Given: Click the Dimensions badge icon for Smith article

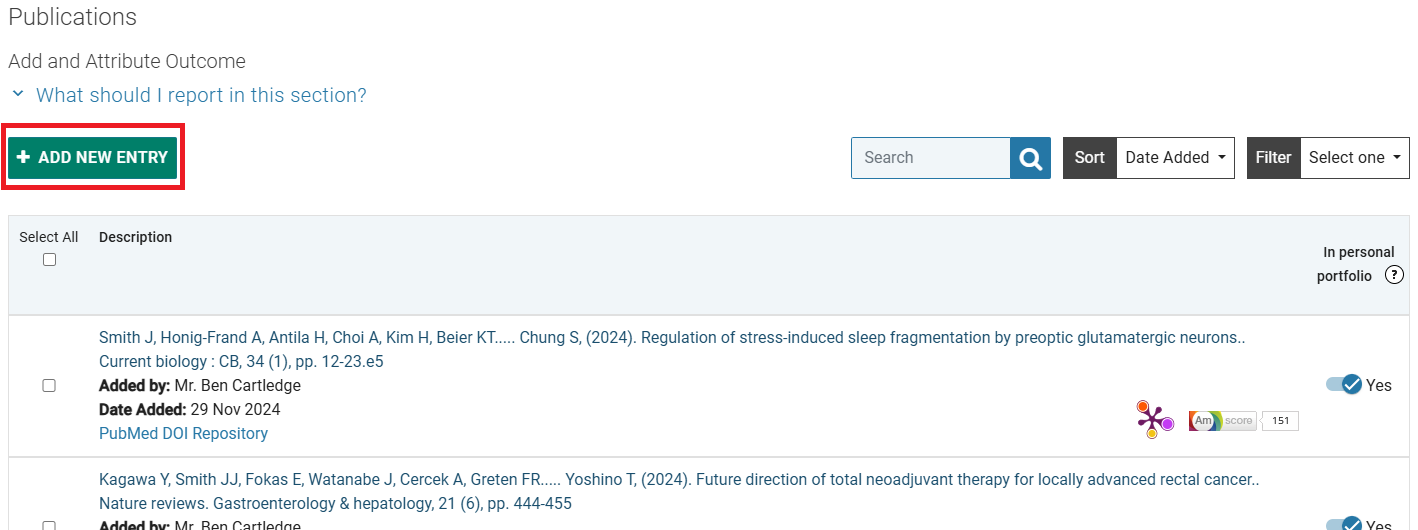Looking at the screenshot, I should pyautogui.click(x=1154, y=420).
